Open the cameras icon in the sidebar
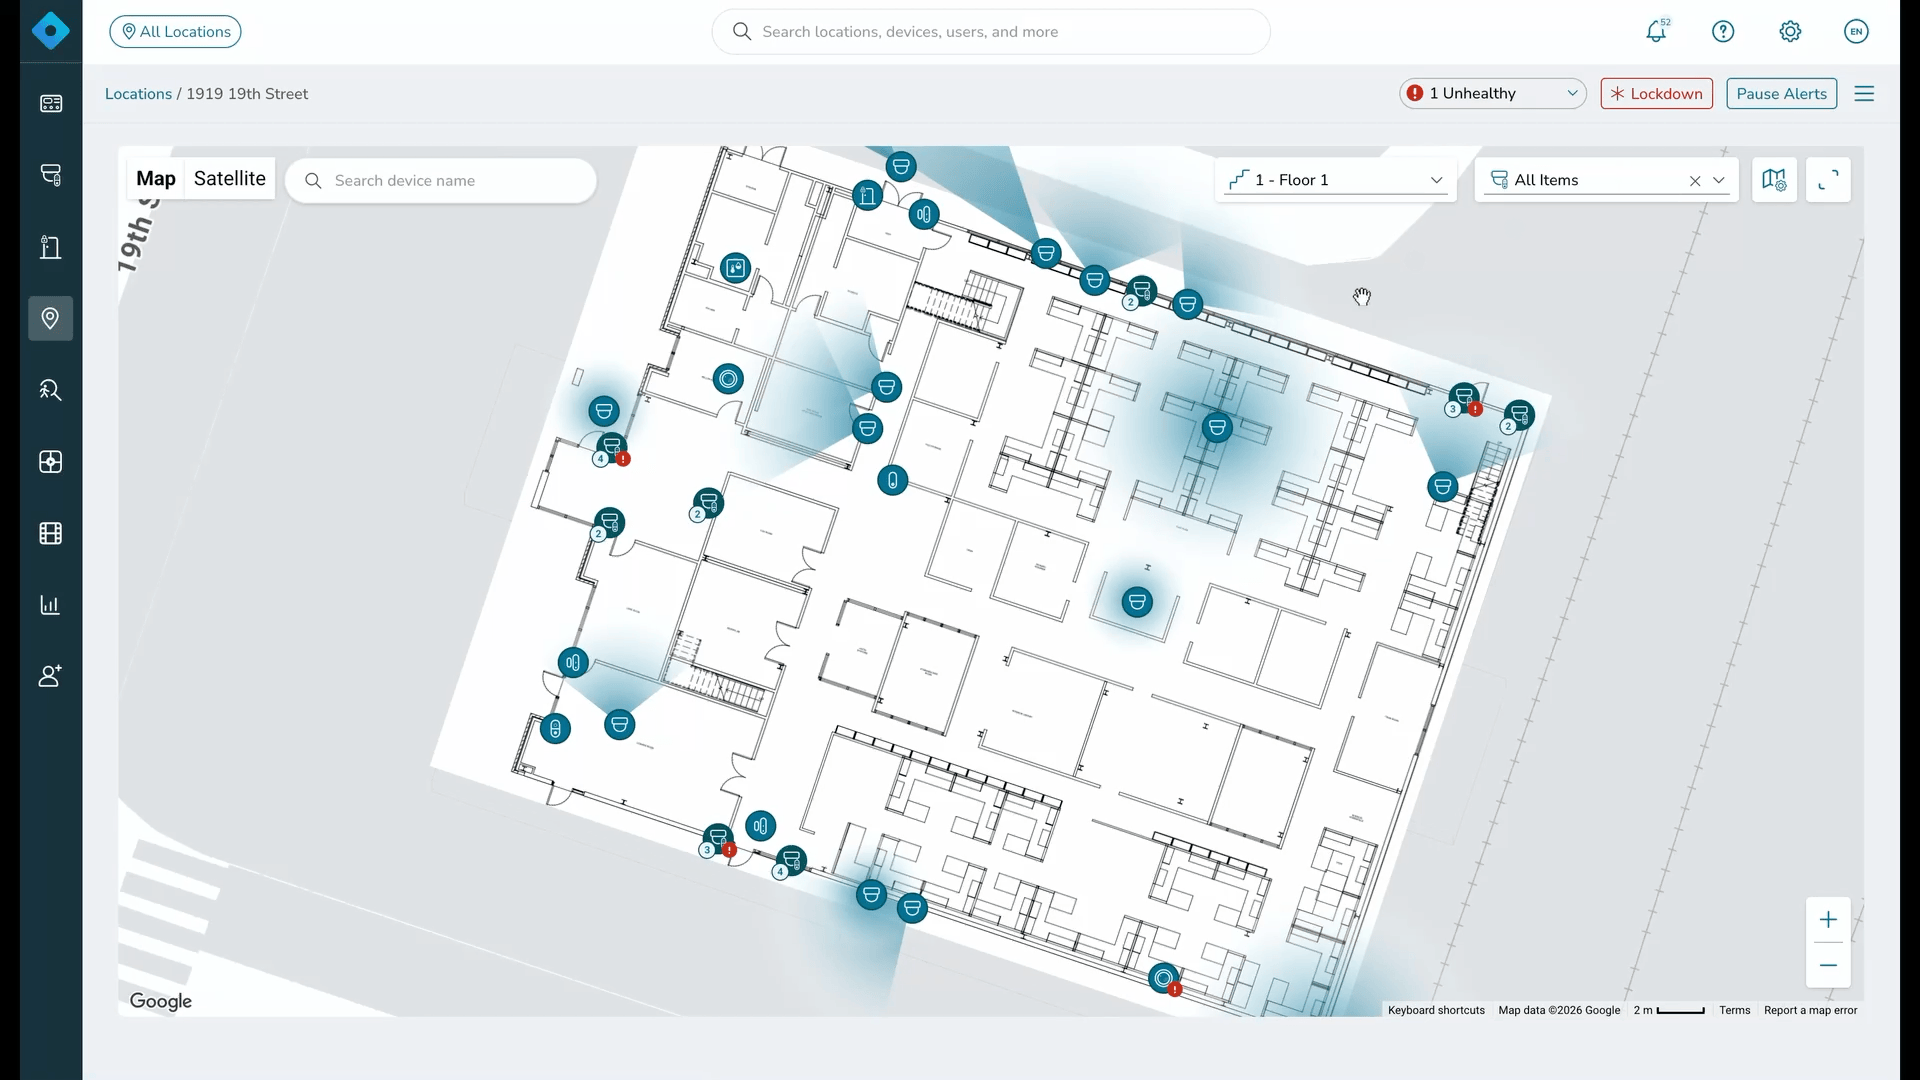Screen dimensions: 1920x1080 (50, 175)
